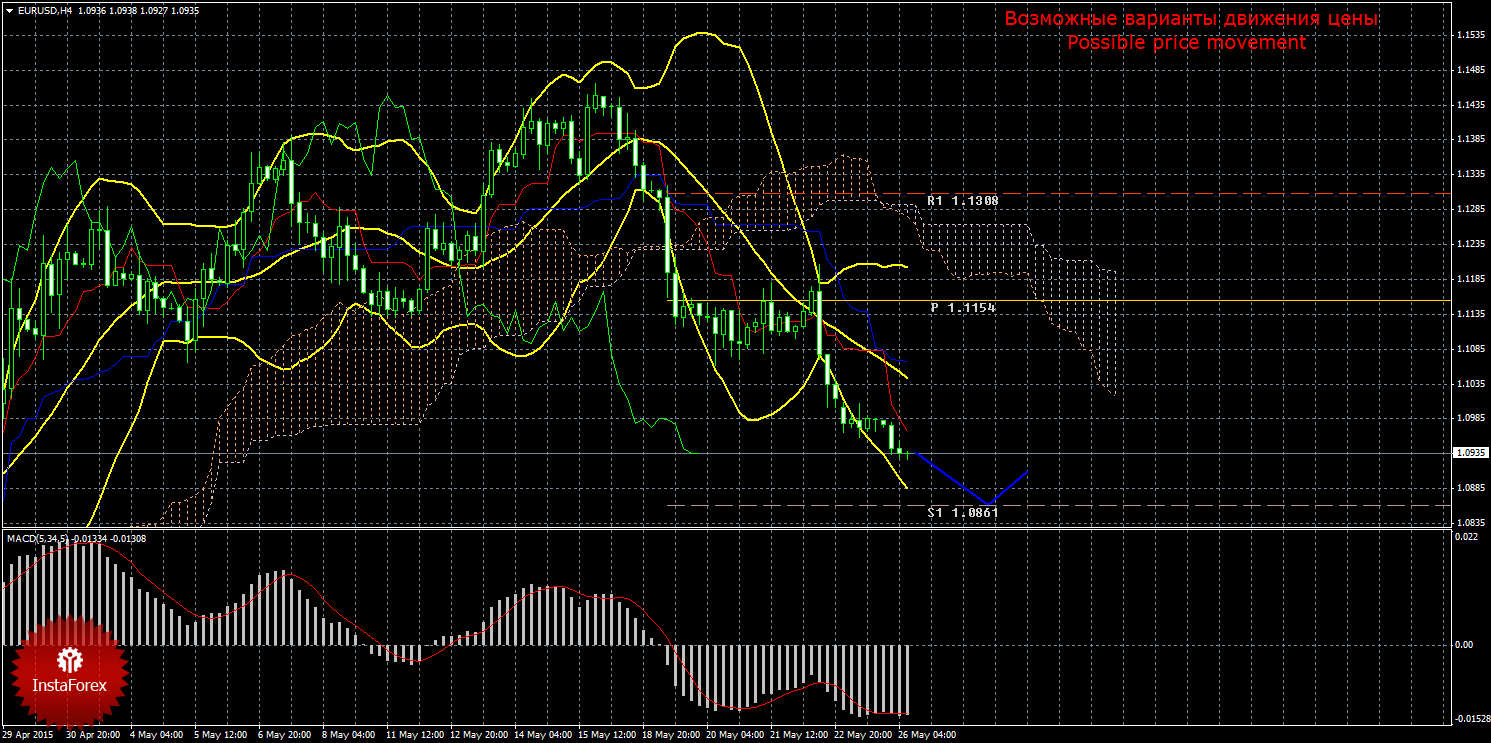Click the 18 May 20:00 time label
1491x743 pixels.
(x=669, y=735)
